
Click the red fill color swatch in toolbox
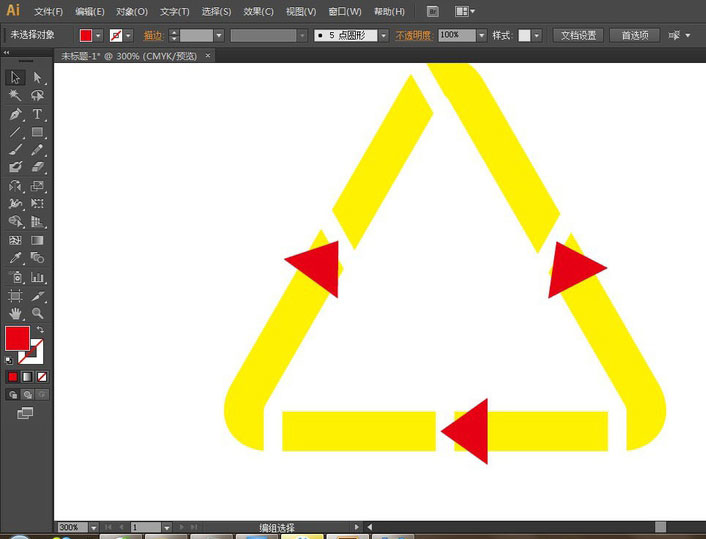click(17, 338)
